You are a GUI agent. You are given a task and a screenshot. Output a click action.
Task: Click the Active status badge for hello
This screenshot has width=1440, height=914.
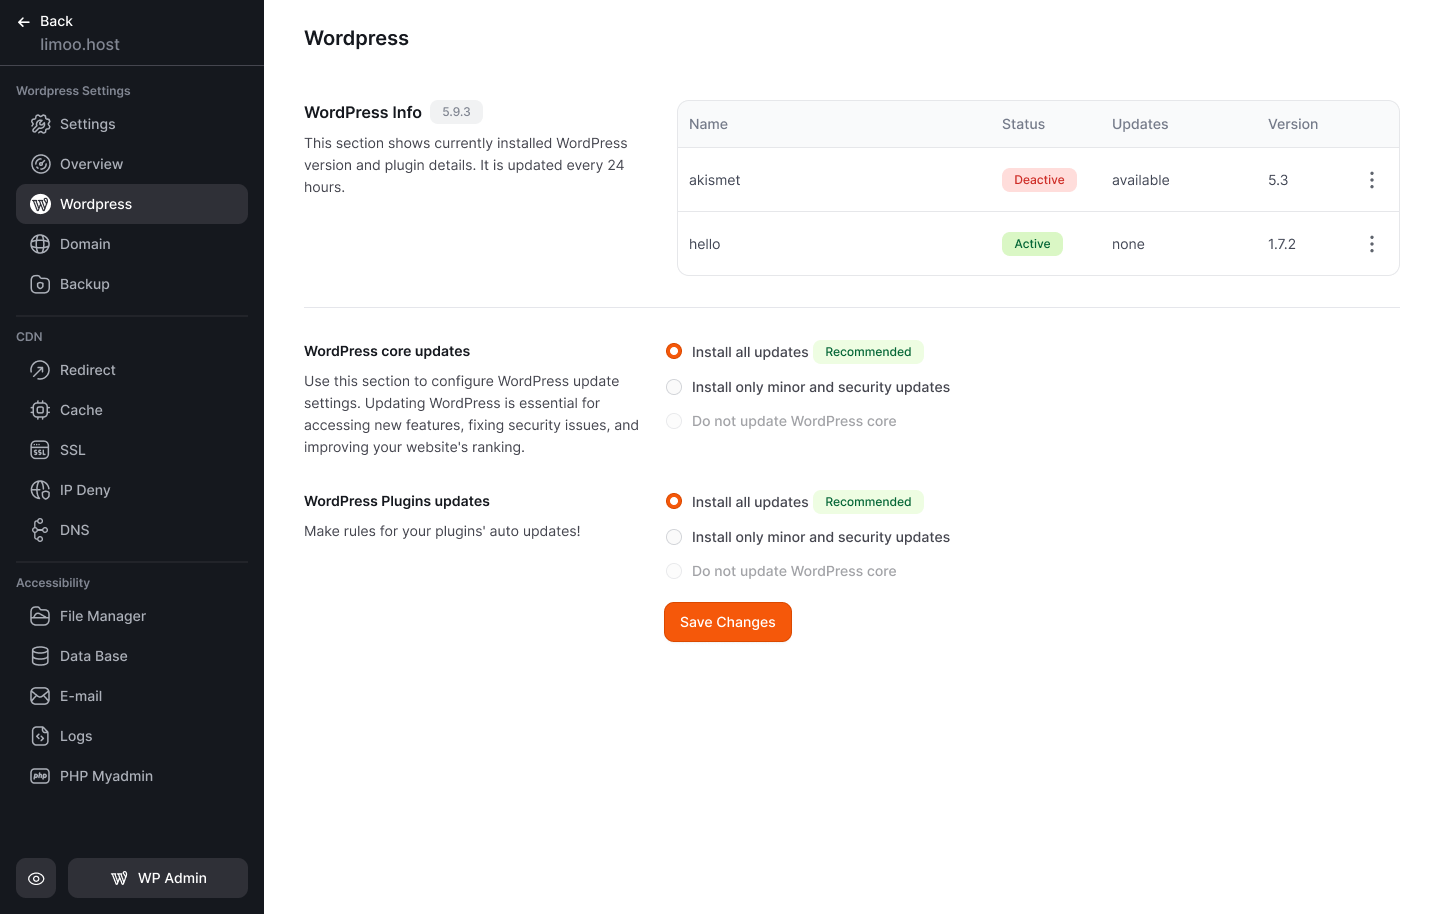click(x=1032, y=244)
